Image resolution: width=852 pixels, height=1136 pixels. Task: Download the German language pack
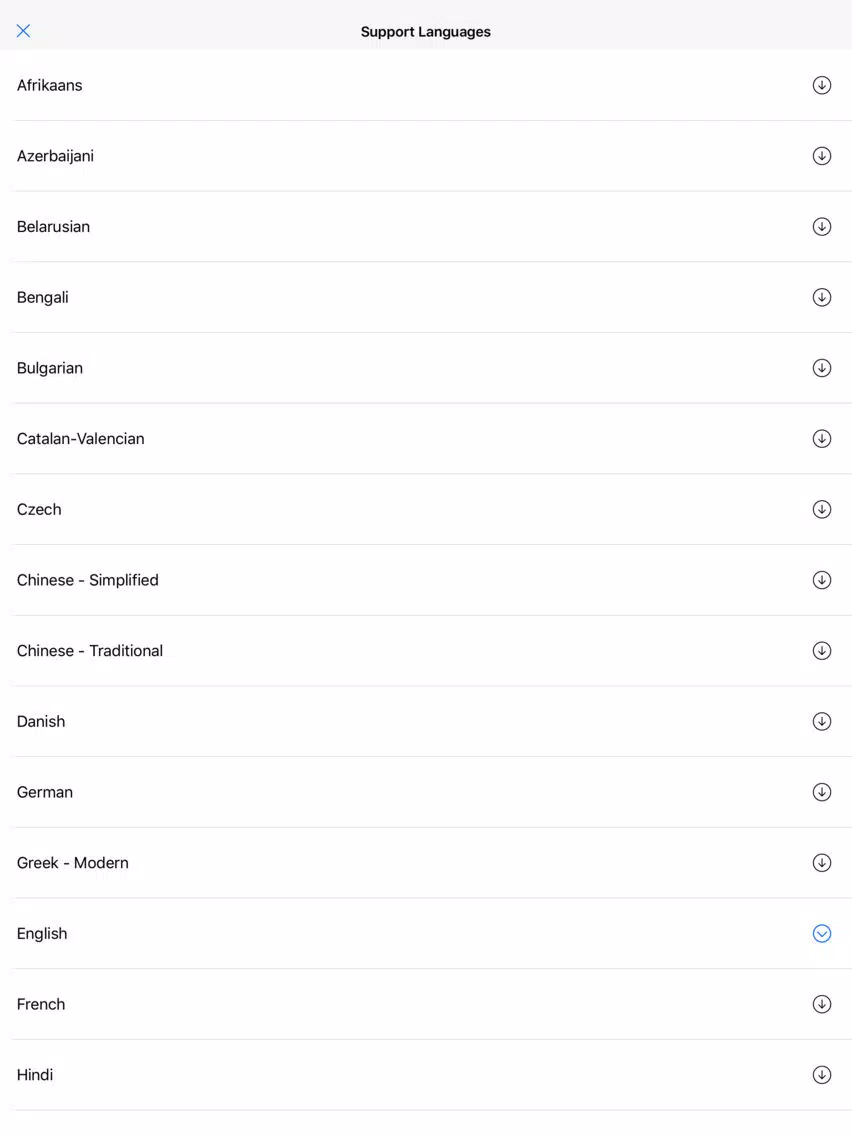pos(822,792)
